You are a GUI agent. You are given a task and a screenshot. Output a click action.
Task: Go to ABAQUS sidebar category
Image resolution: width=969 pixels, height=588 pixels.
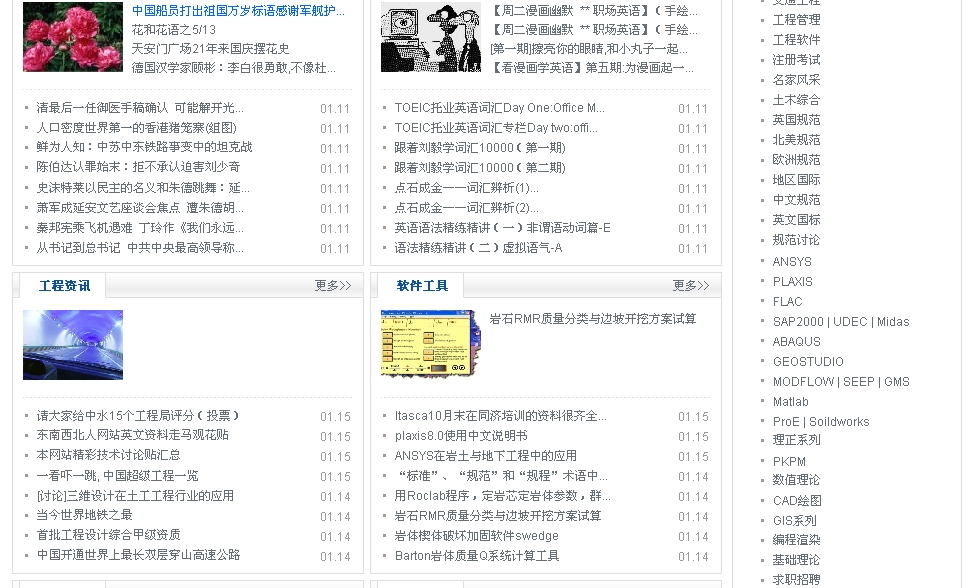(x=796, y=341)
